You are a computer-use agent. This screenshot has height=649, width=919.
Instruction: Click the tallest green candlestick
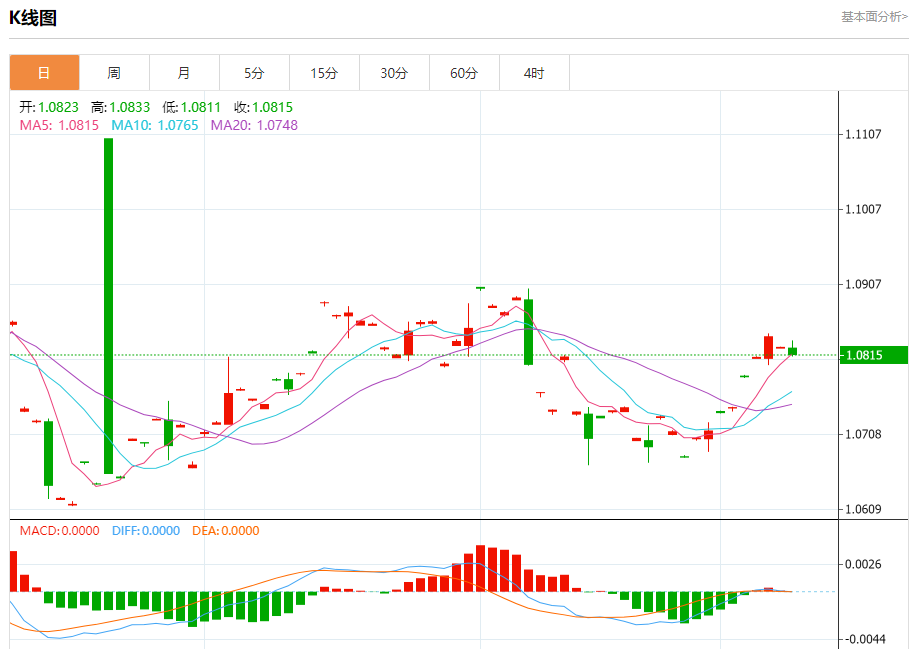[x=108, y=305]
